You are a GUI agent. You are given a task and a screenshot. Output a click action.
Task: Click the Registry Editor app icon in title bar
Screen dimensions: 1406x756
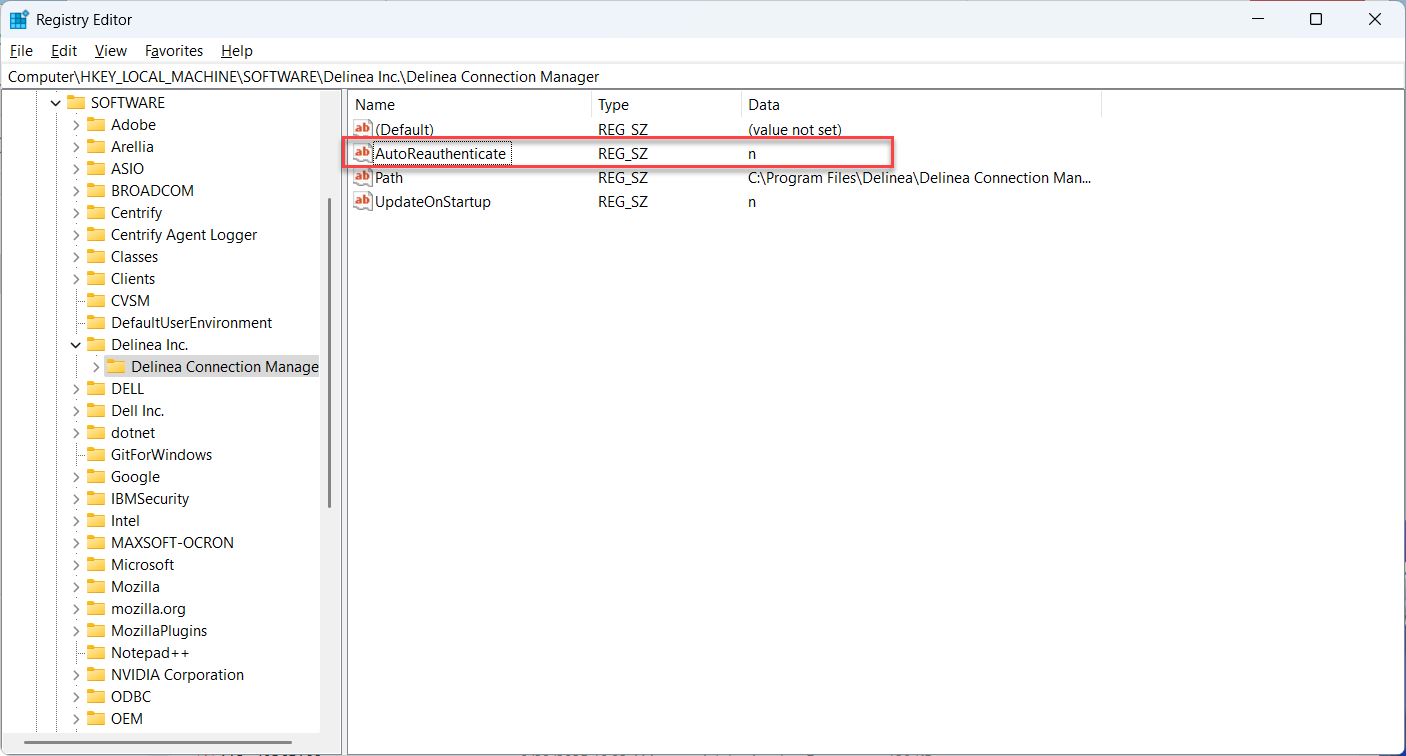[19, 19]
